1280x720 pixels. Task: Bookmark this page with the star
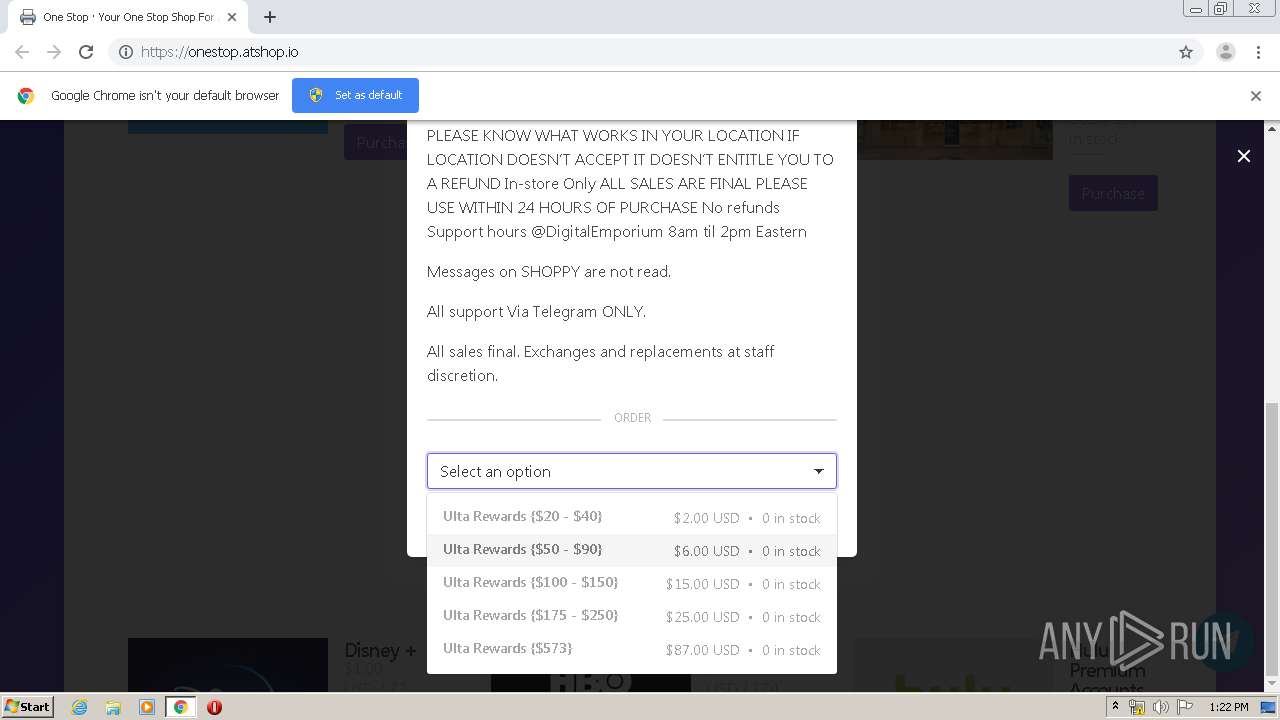[x=1186, y=52]
